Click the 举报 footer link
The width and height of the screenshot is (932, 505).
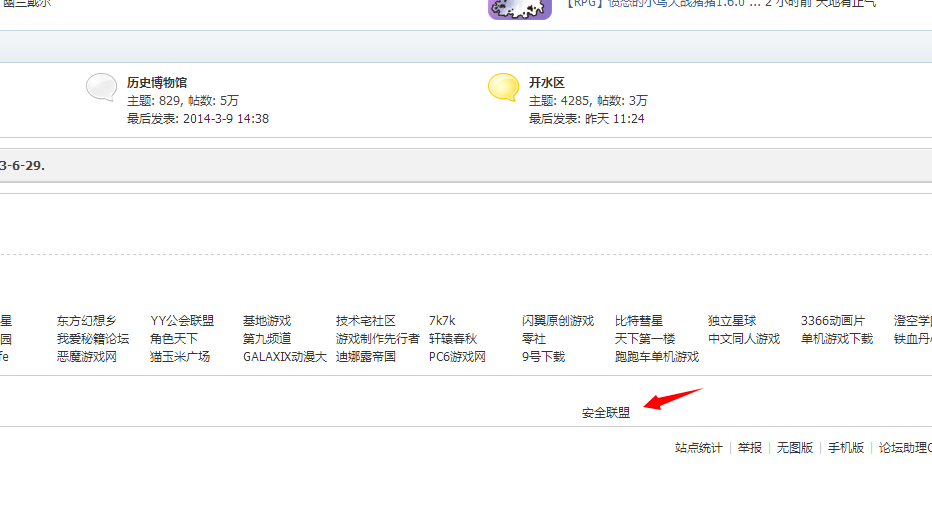coord(750,448)
